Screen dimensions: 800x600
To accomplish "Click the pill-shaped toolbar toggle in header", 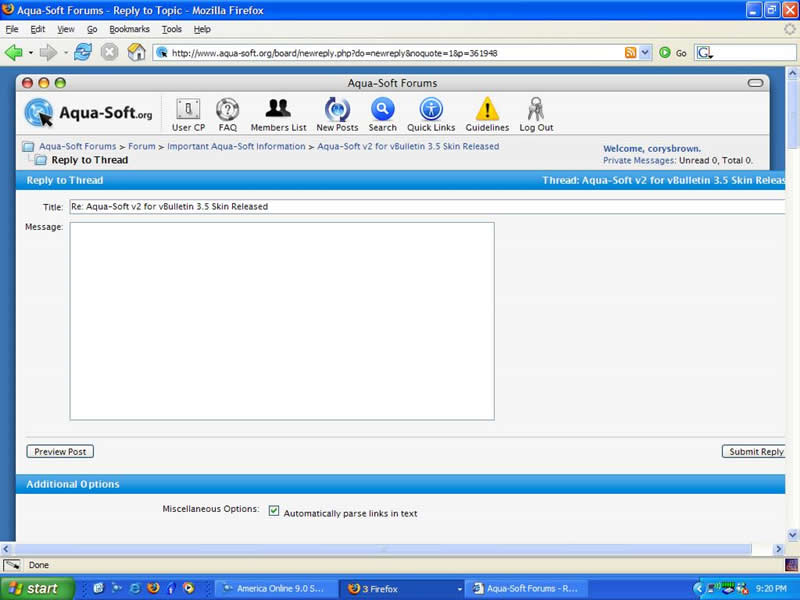I will (x=755, y=83).
